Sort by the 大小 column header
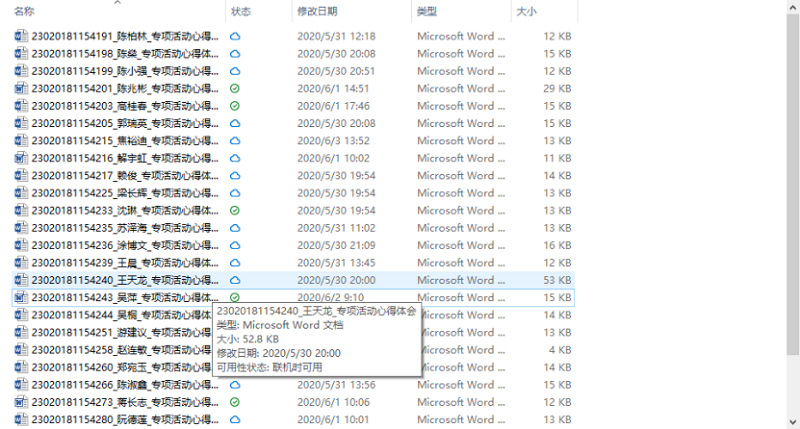Screen dimensions: 800x429 click(x=526, y=11)
